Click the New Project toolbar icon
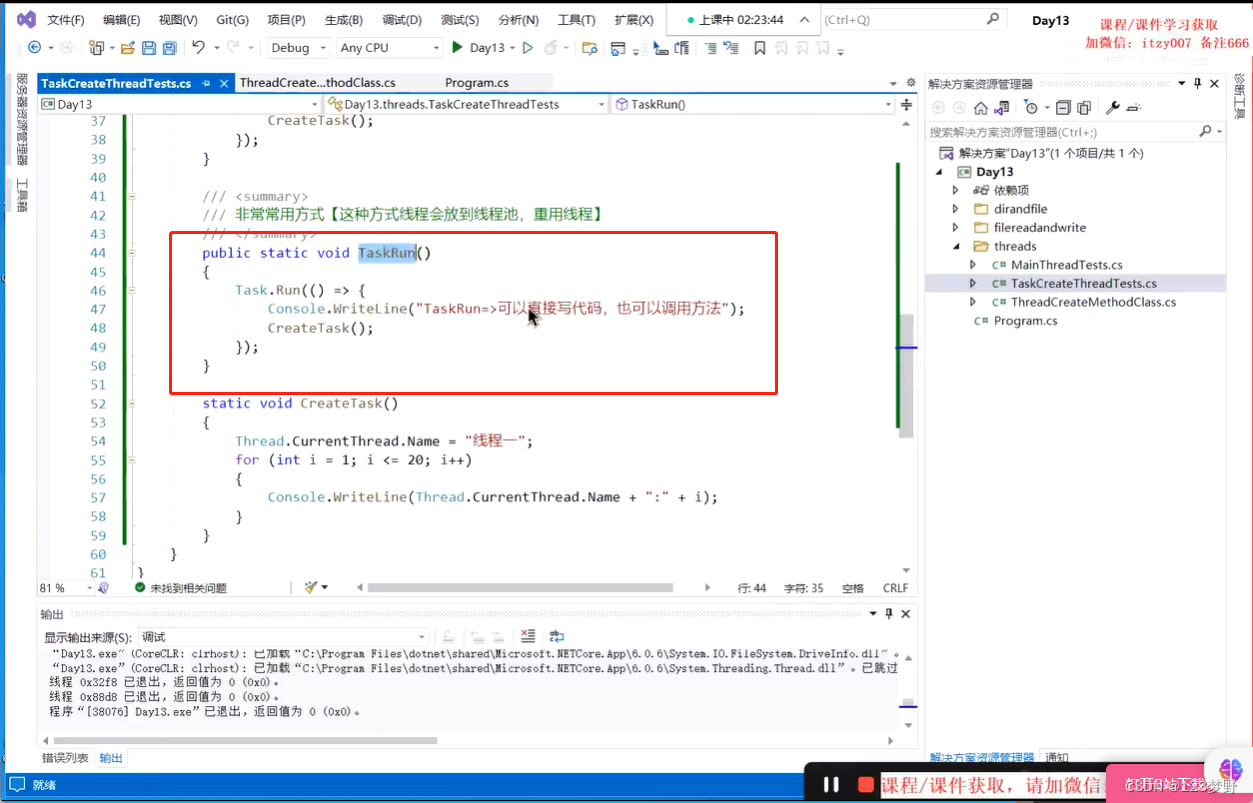Screen dimensions: 1253x803 pos(96,47)
